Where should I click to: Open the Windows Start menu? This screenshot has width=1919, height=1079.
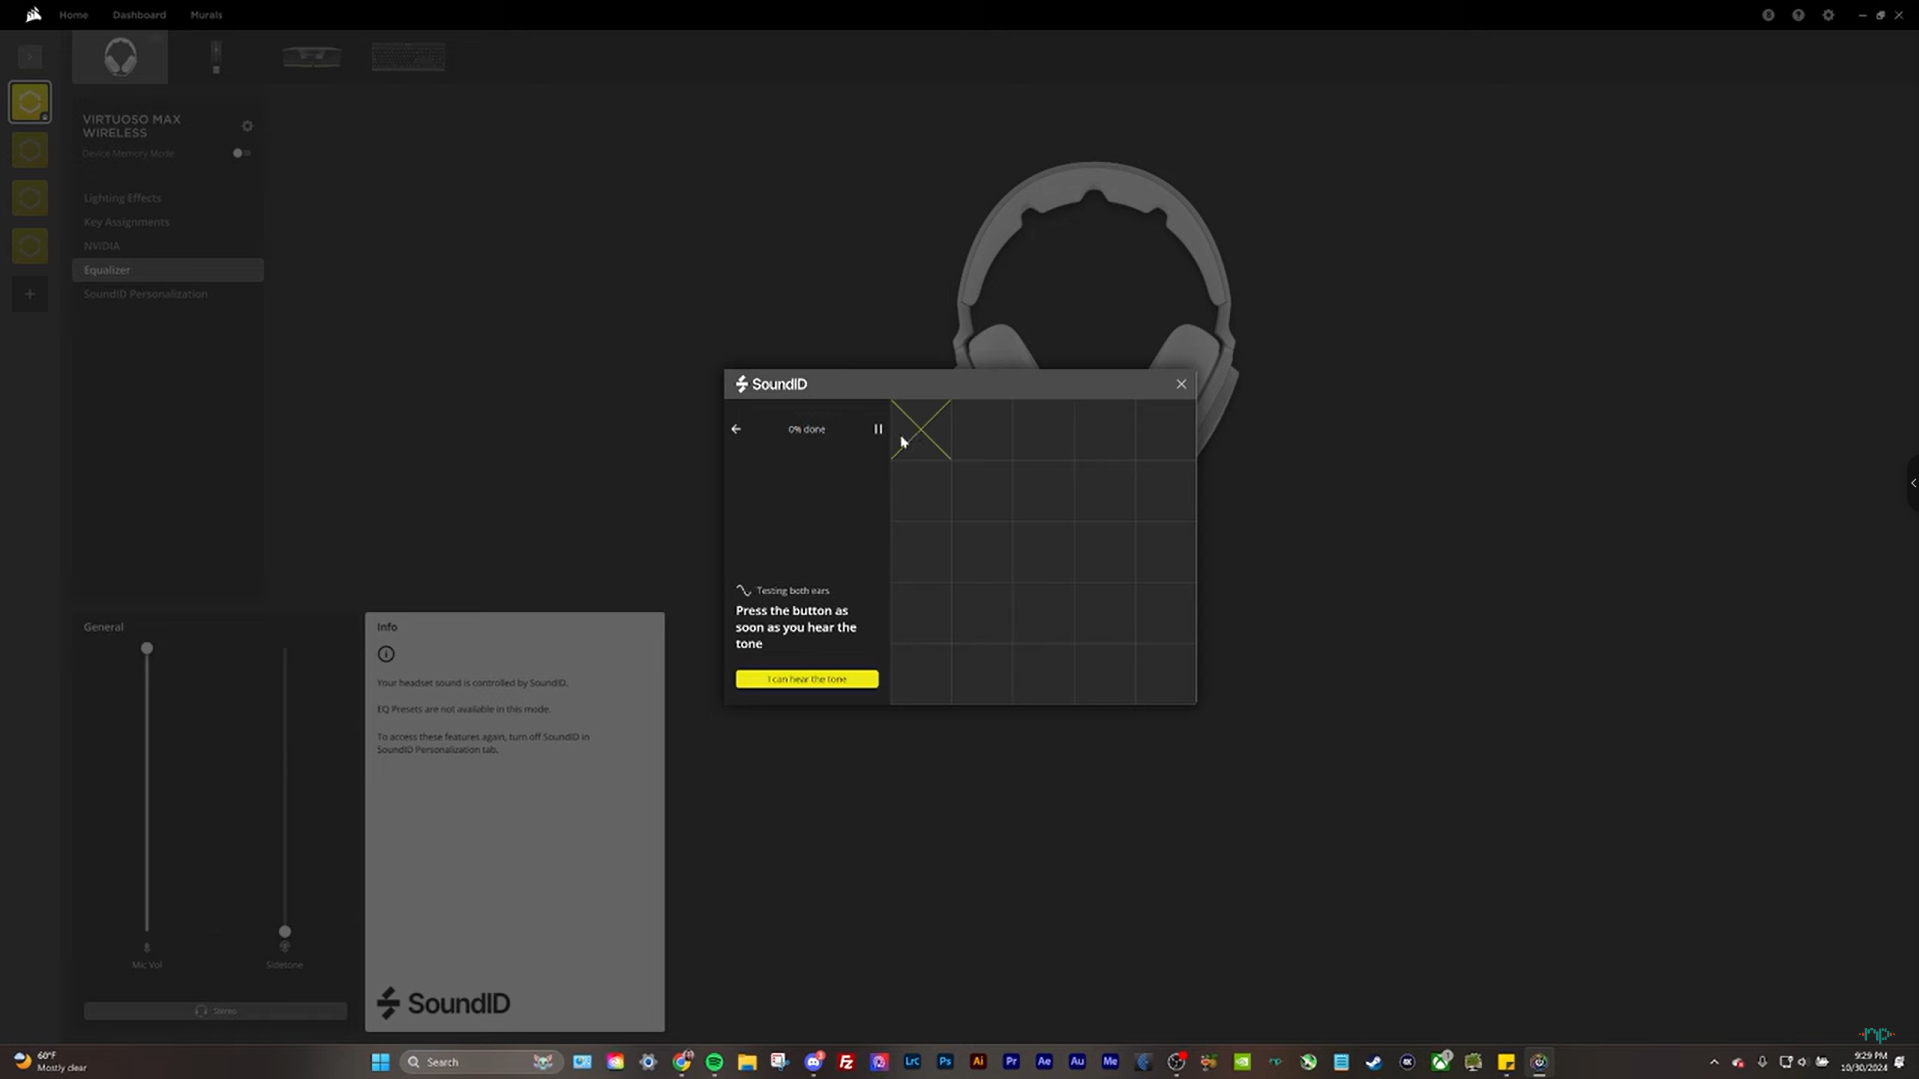click(380, 1062)
